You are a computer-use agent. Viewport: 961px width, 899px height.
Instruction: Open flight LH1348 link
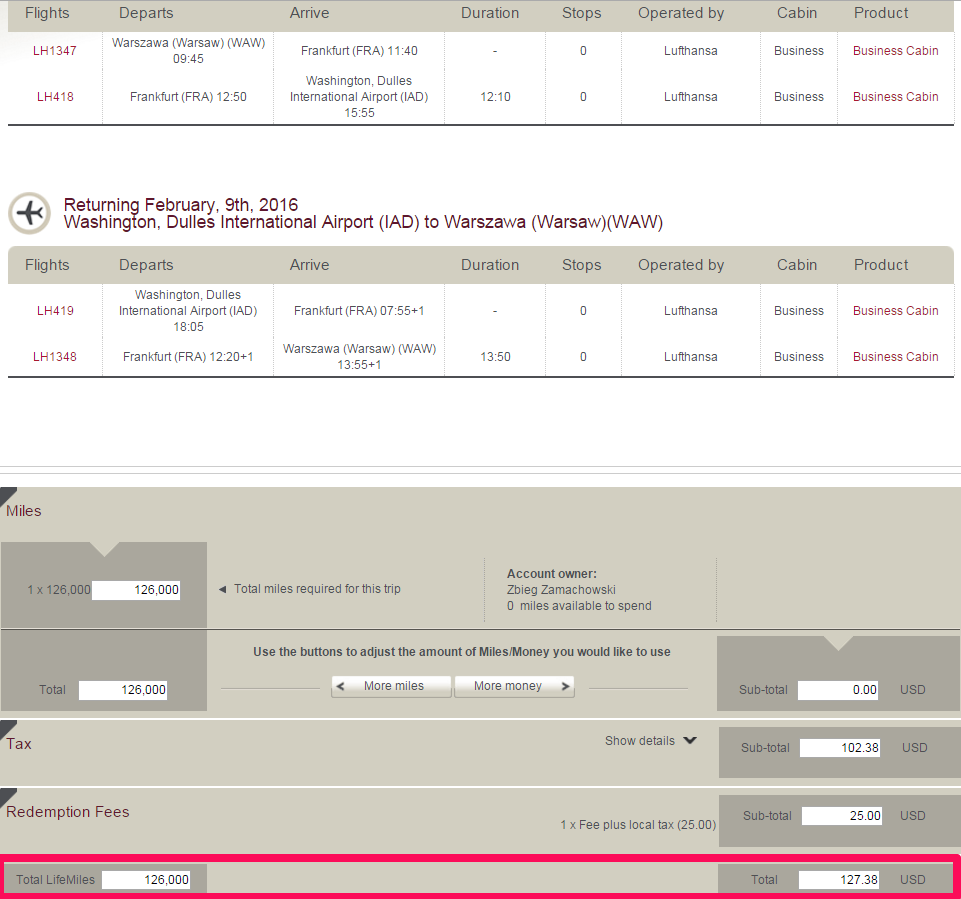coord(55,357)
